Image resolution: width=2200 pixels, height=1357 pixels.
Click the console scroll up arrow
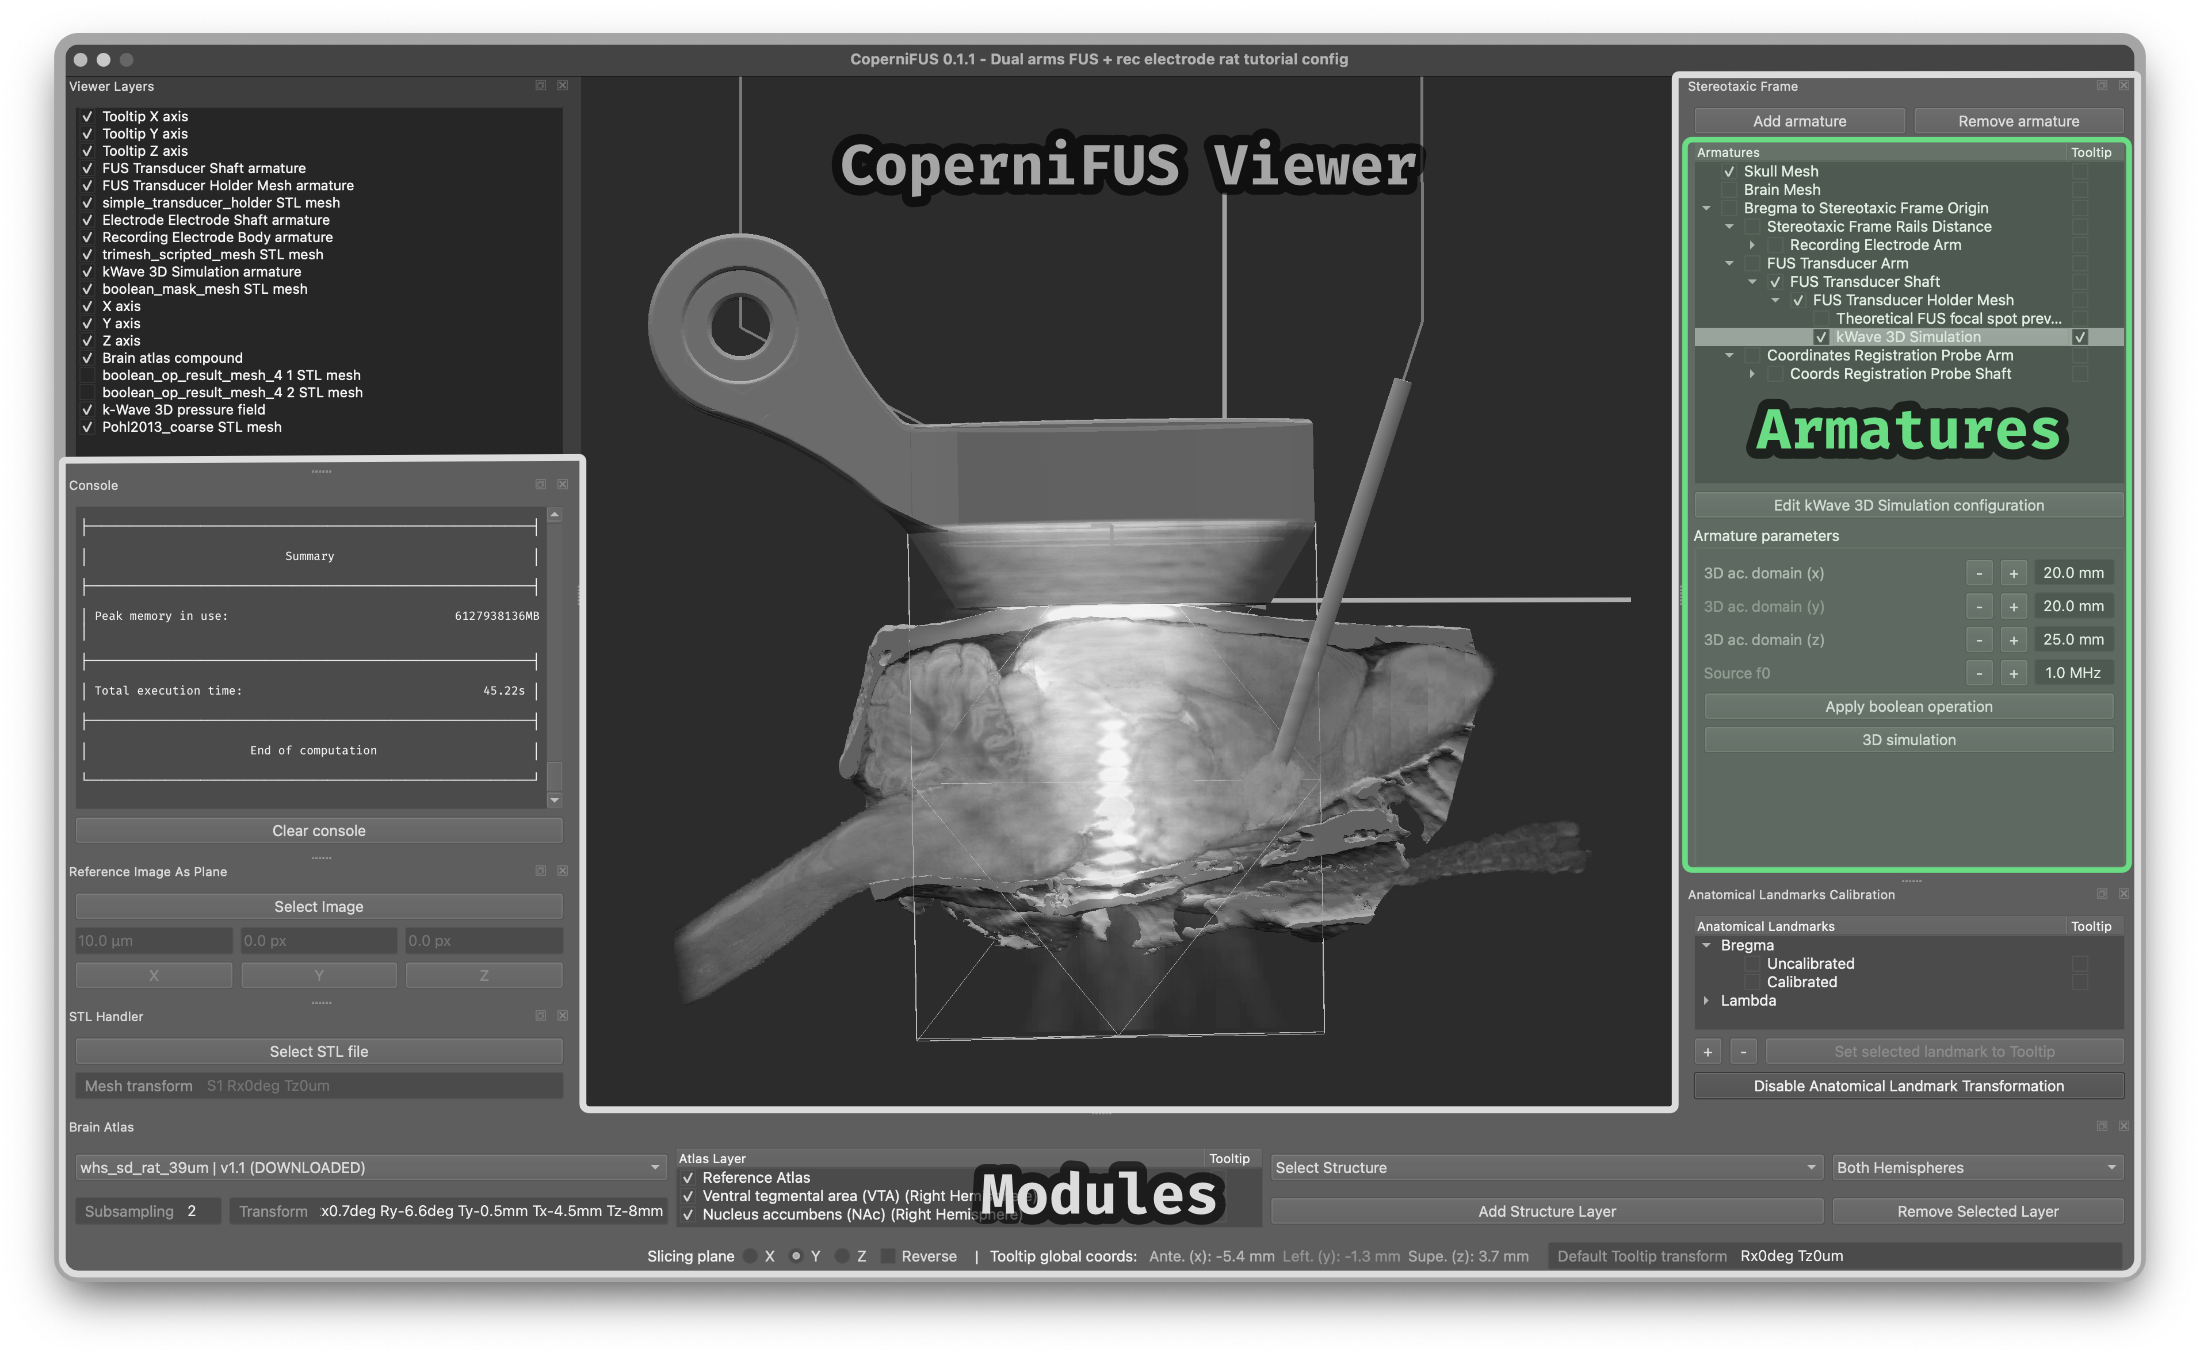point(555,514)
